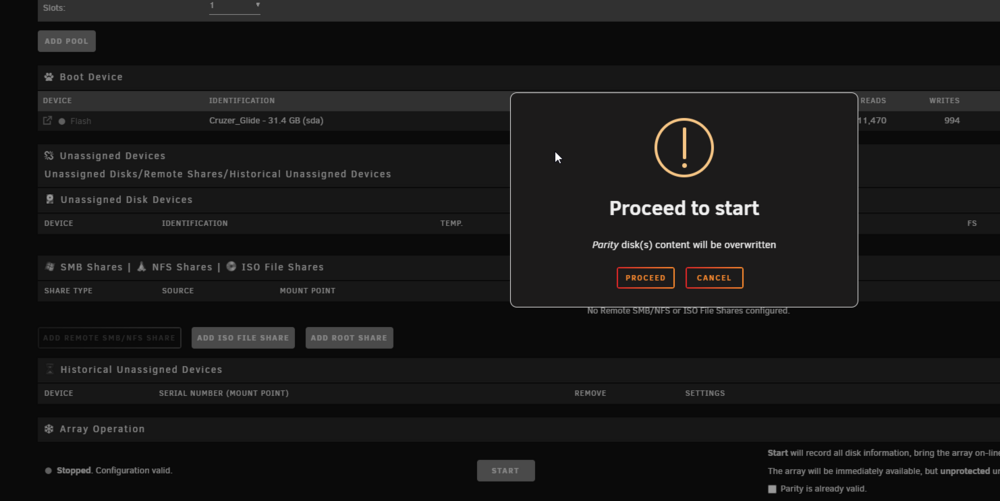The width and height of the screenshot is (1000, 501).
Task: Click Historical Unassigned Devices hourglass icon
Action: click(50, 369)
